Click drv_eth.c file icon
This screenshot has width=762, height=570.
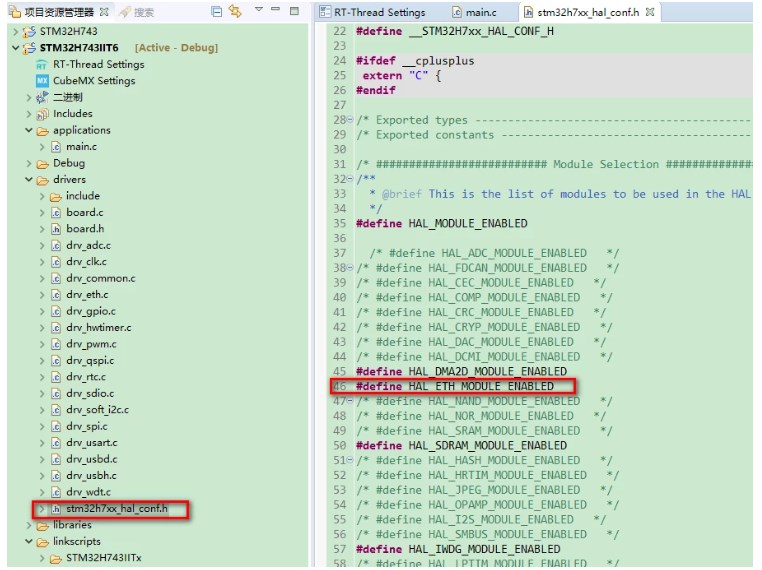tap(56, 295)
